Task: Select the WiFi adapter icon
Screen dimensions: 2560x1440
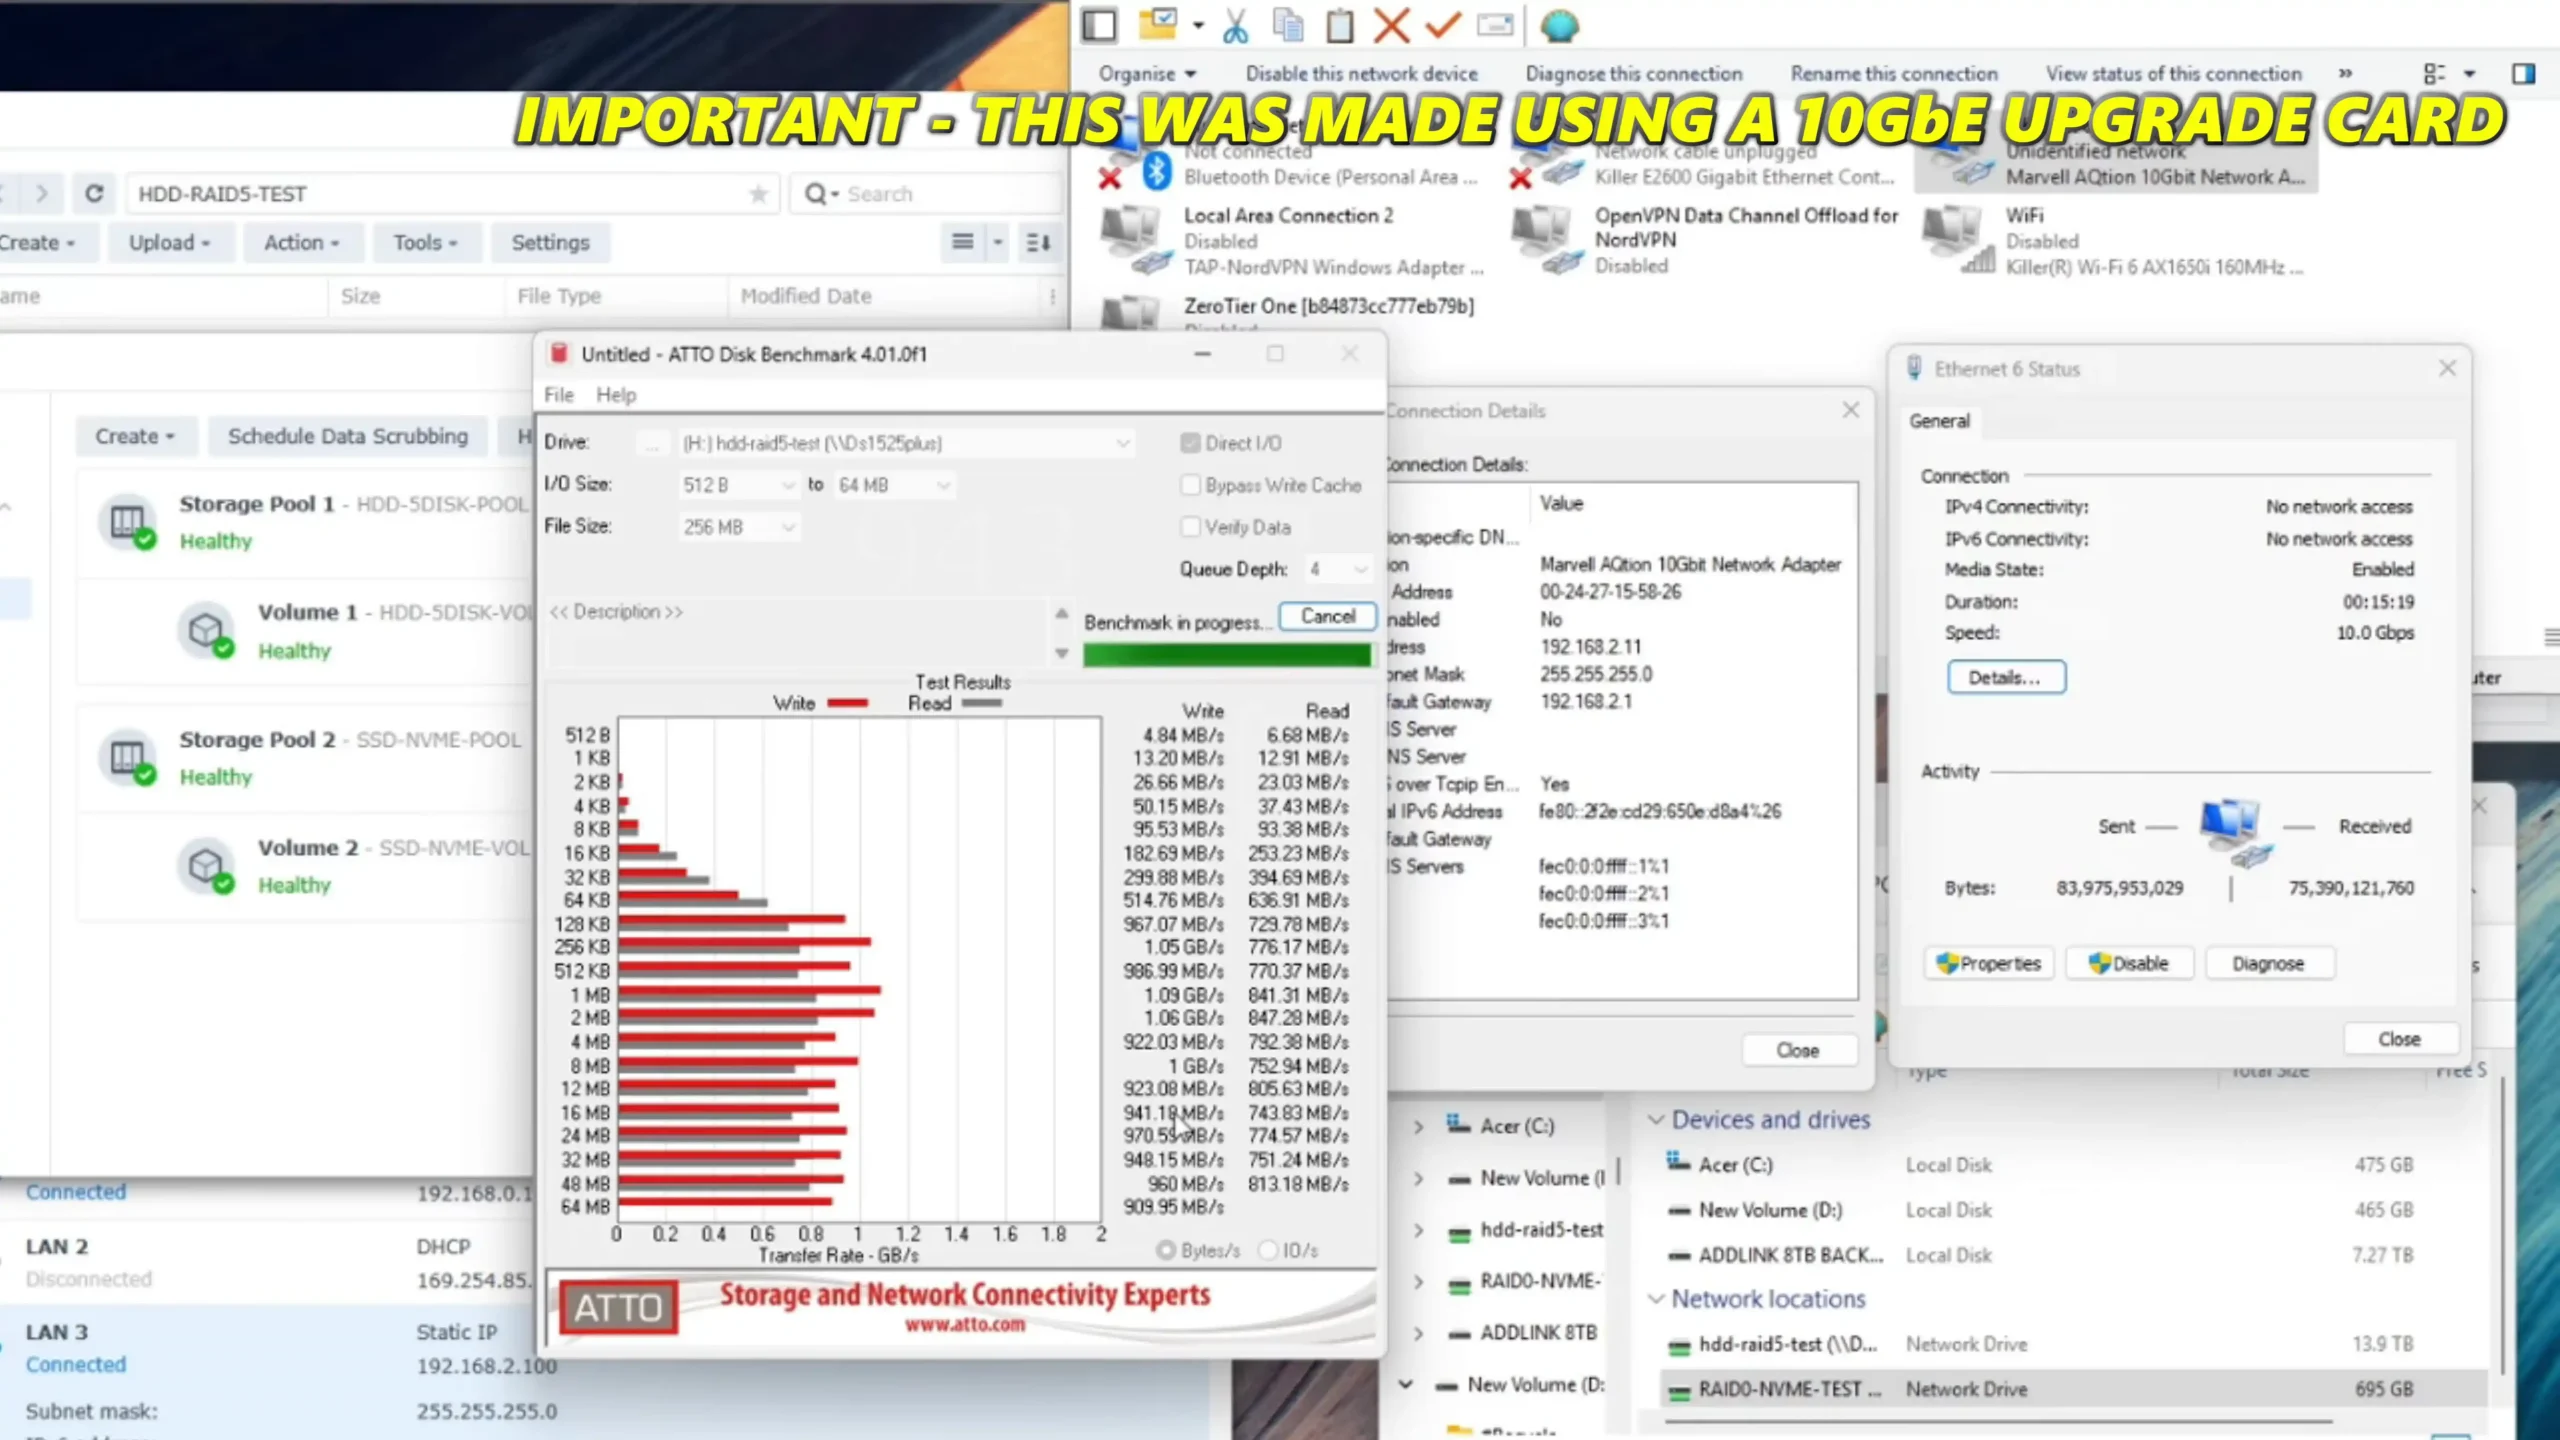Action: pyautogui.click(x=1957, y=240)
